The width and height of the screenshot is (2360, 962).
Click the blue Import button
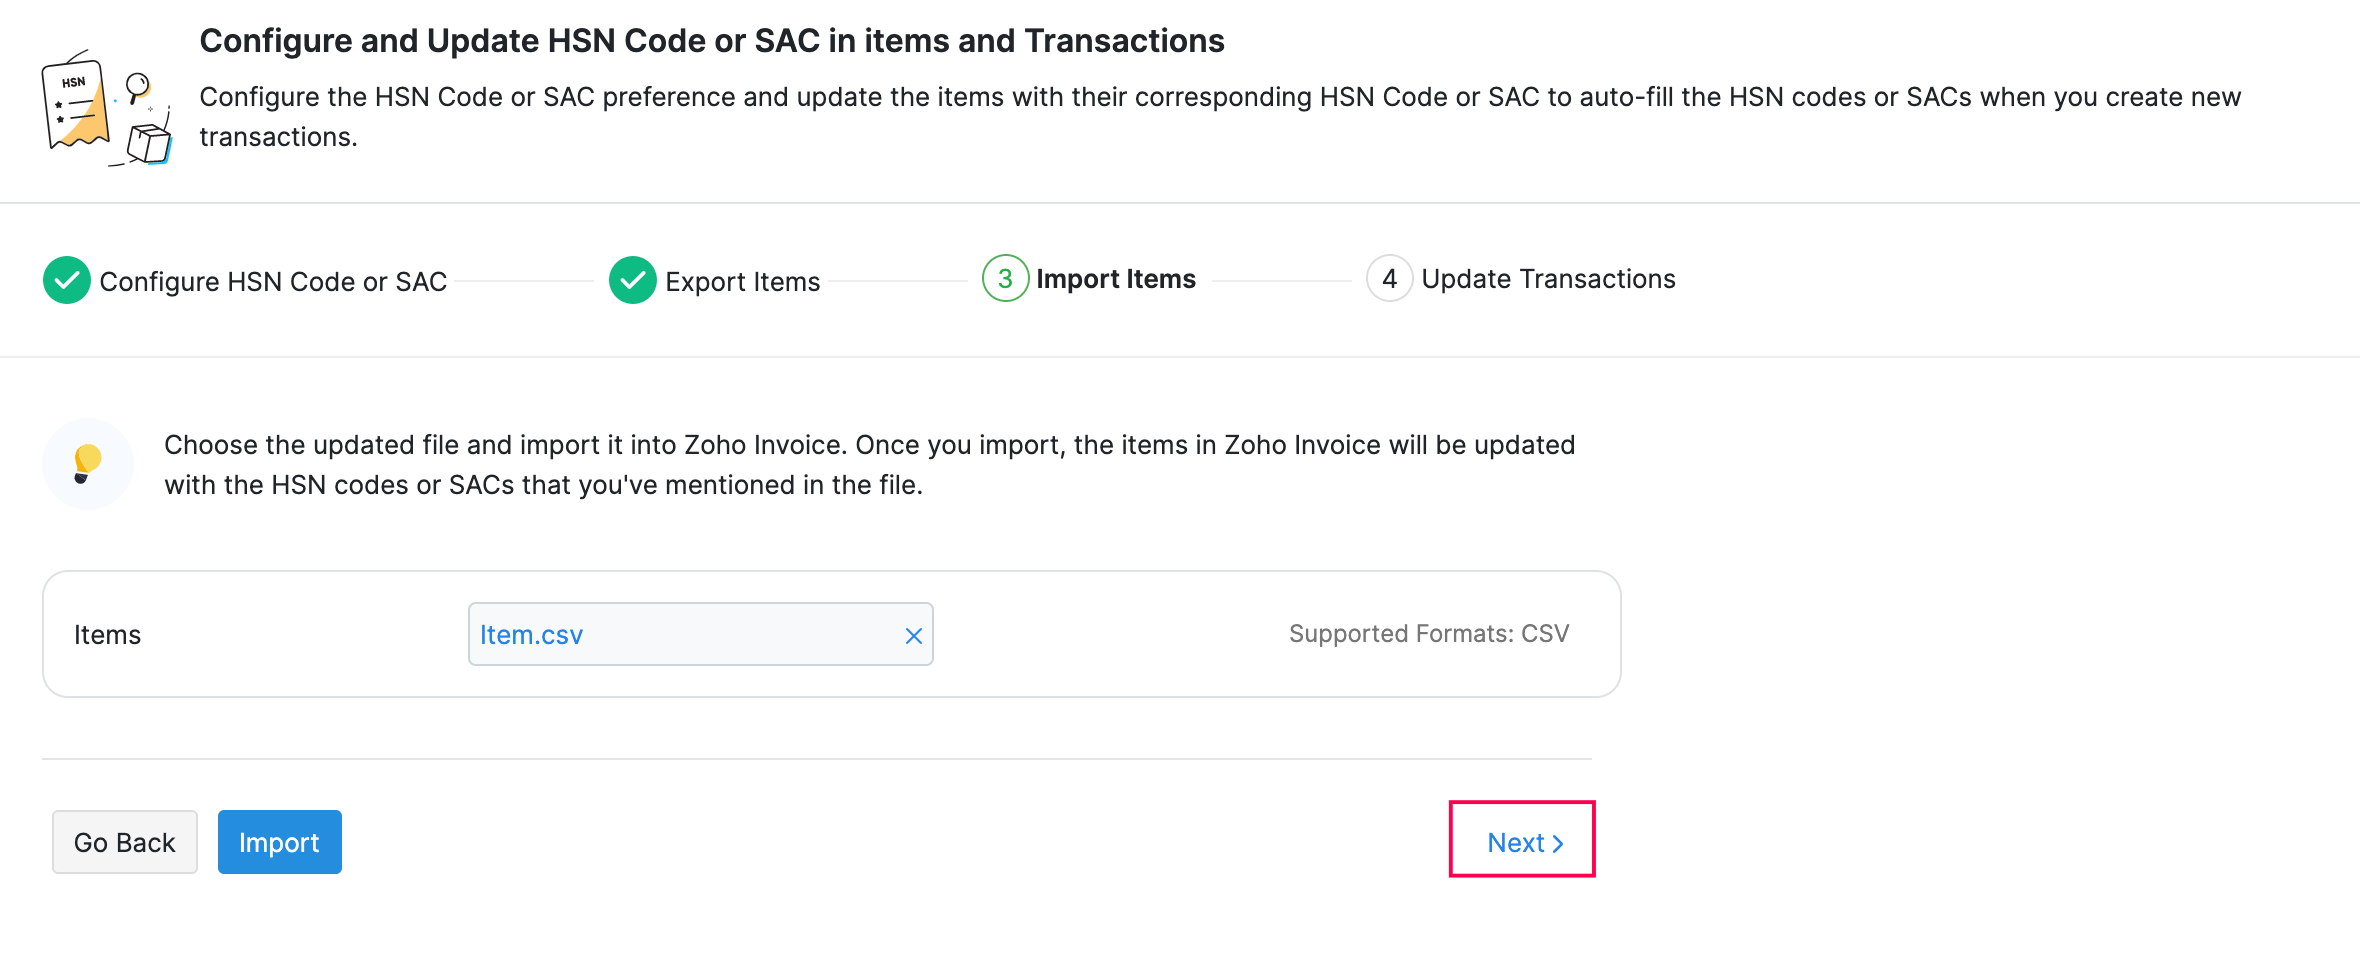(279, 842)
